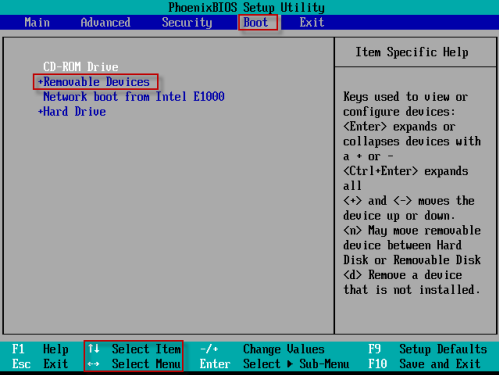Go to the Exit tab
The image size is (499, 375).
(312, 22)
